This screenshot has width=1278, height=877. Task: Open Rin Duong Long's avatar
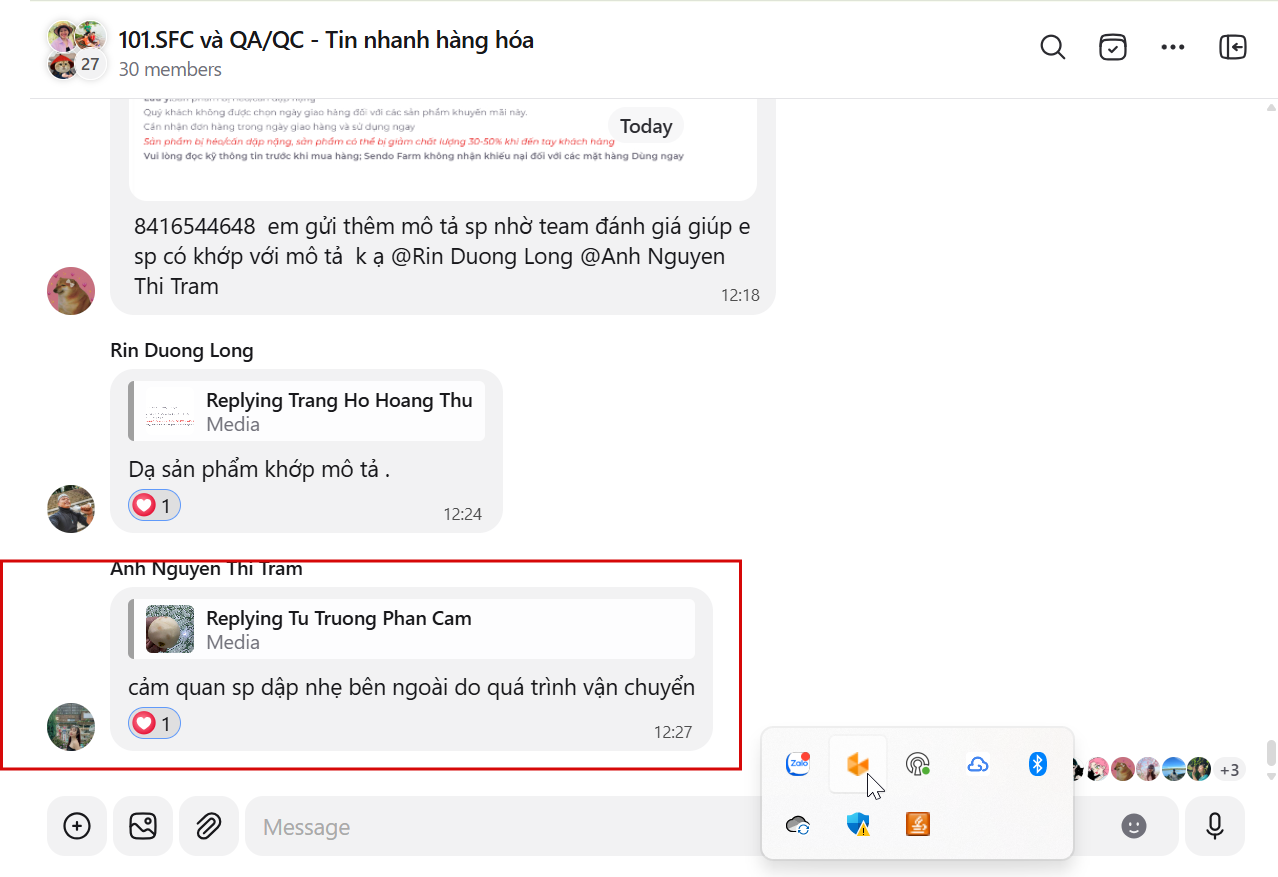pyautogui.click(x=71, y=509)
